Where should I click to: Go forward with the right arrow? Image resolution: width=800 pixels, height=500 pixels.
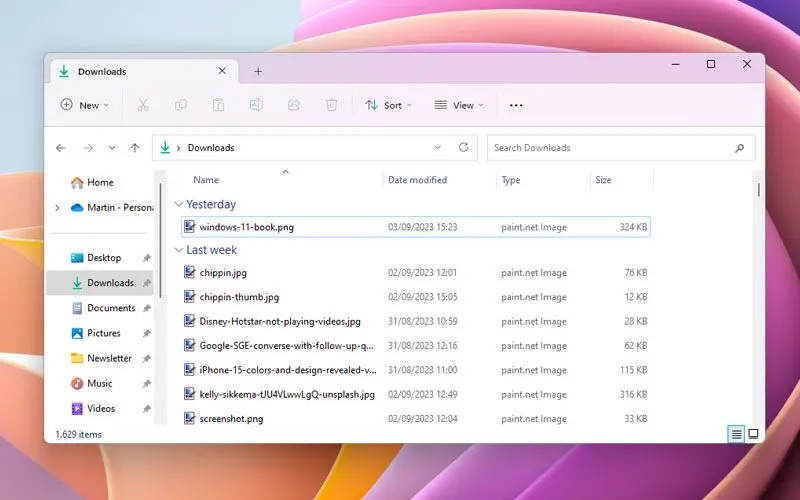click(88, 148)
